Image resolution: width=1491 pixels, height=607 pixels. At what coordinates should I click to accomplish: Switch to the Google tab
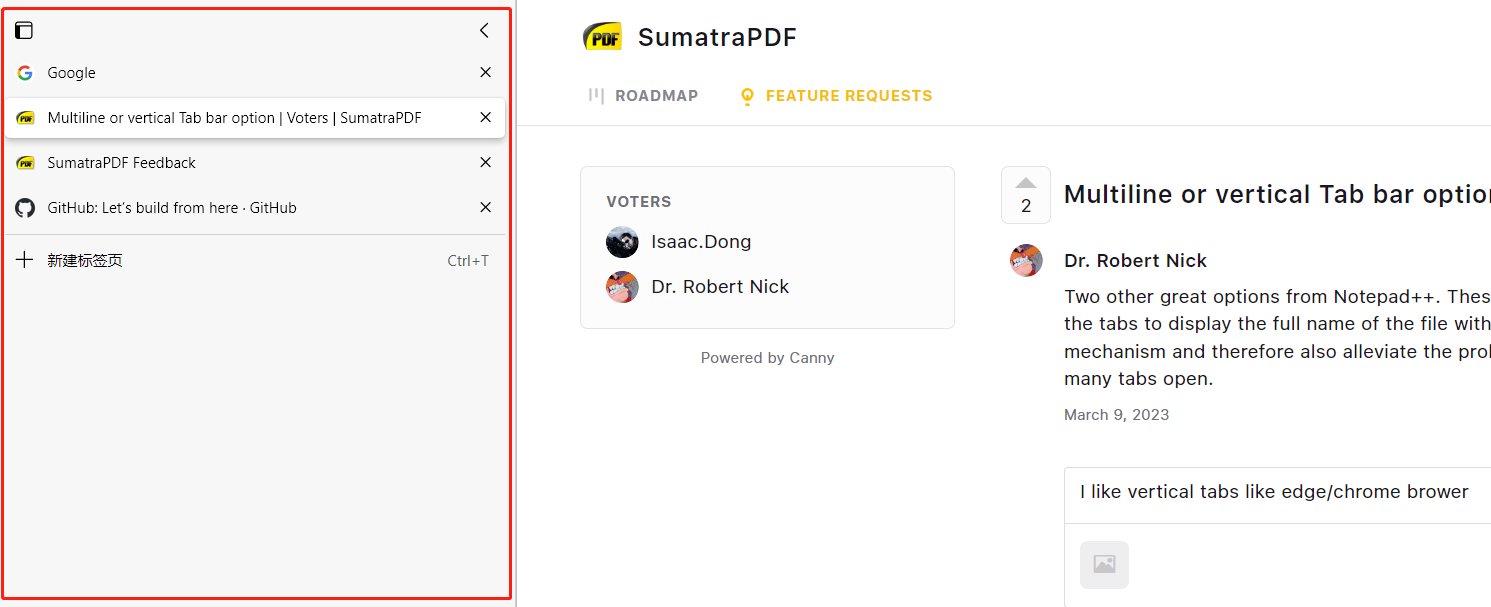[x=255, y=73]
